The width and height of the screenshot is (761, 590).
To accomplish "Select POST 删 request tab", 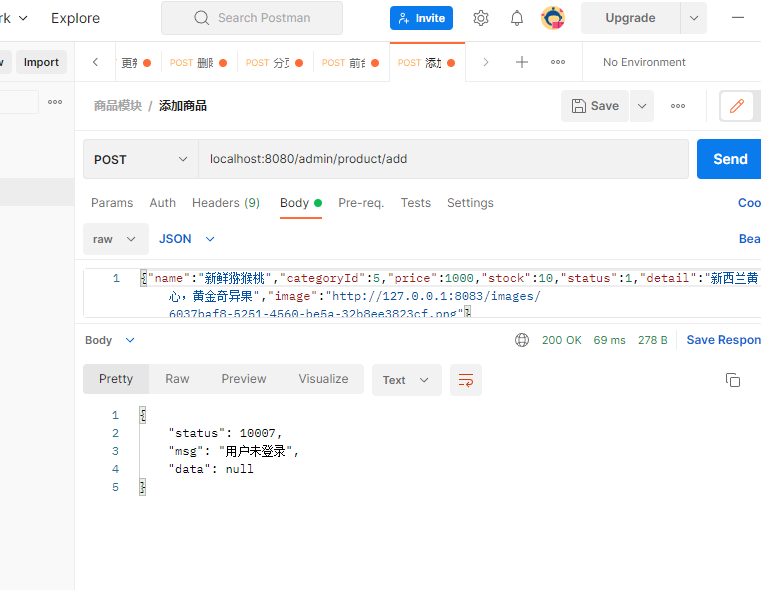I will click(198, 63).
